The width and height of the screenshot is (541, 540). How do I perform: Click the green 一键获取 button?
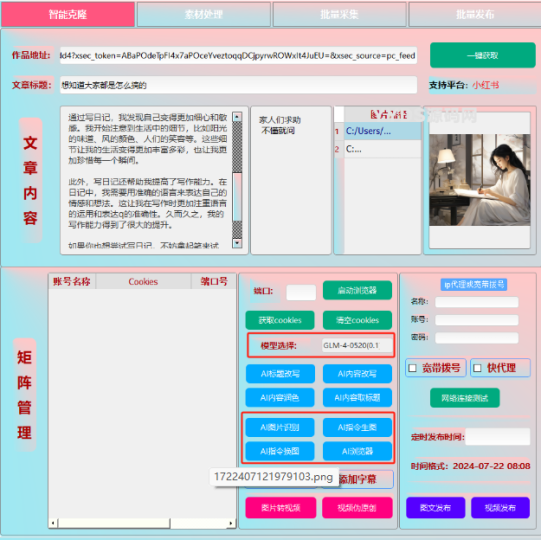(x=483, y=55)
